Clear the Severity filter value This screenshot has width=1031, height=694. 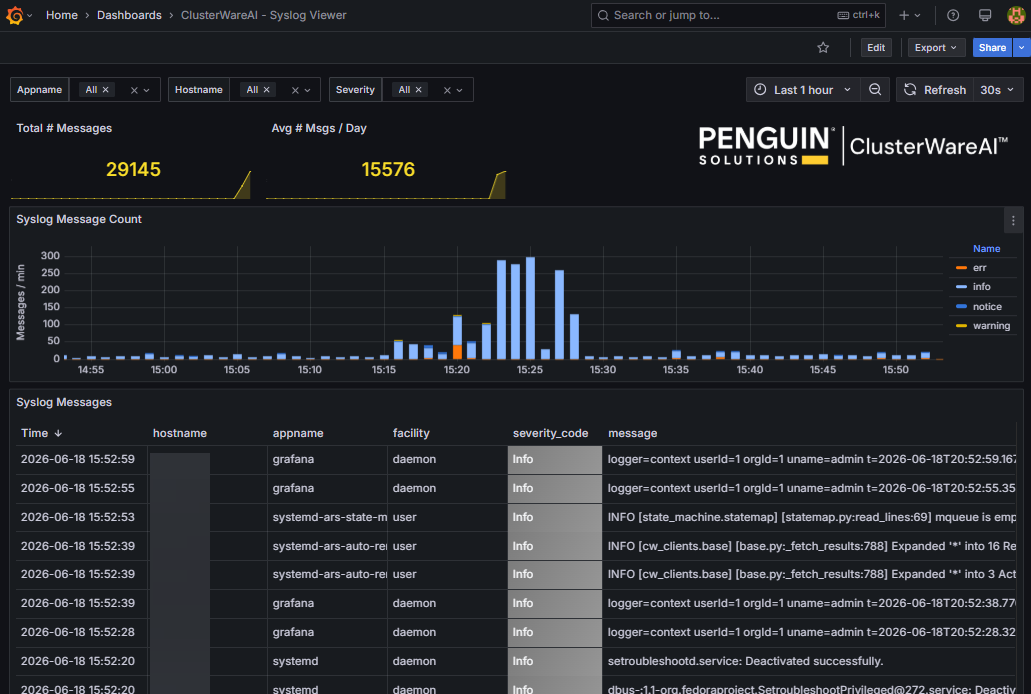pos(447,90)
